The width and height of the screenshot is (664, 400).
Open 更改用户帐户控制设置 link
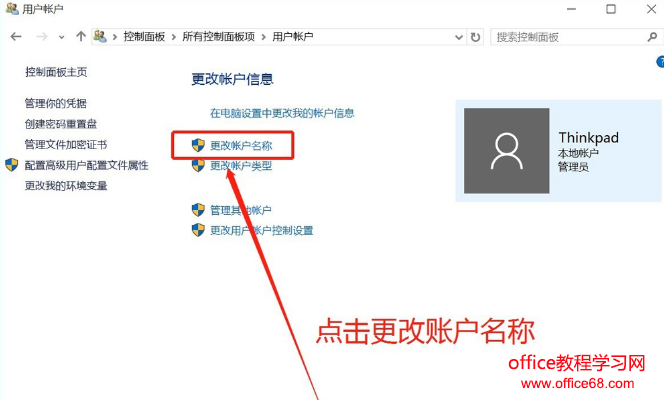coord(262,231)
